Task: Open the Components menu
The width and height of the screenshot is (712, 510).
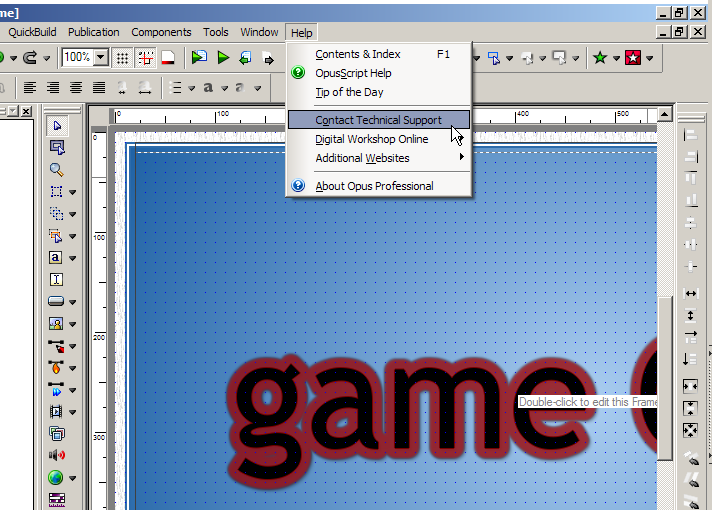Action: pyautogui.click(x=161, y=32)
